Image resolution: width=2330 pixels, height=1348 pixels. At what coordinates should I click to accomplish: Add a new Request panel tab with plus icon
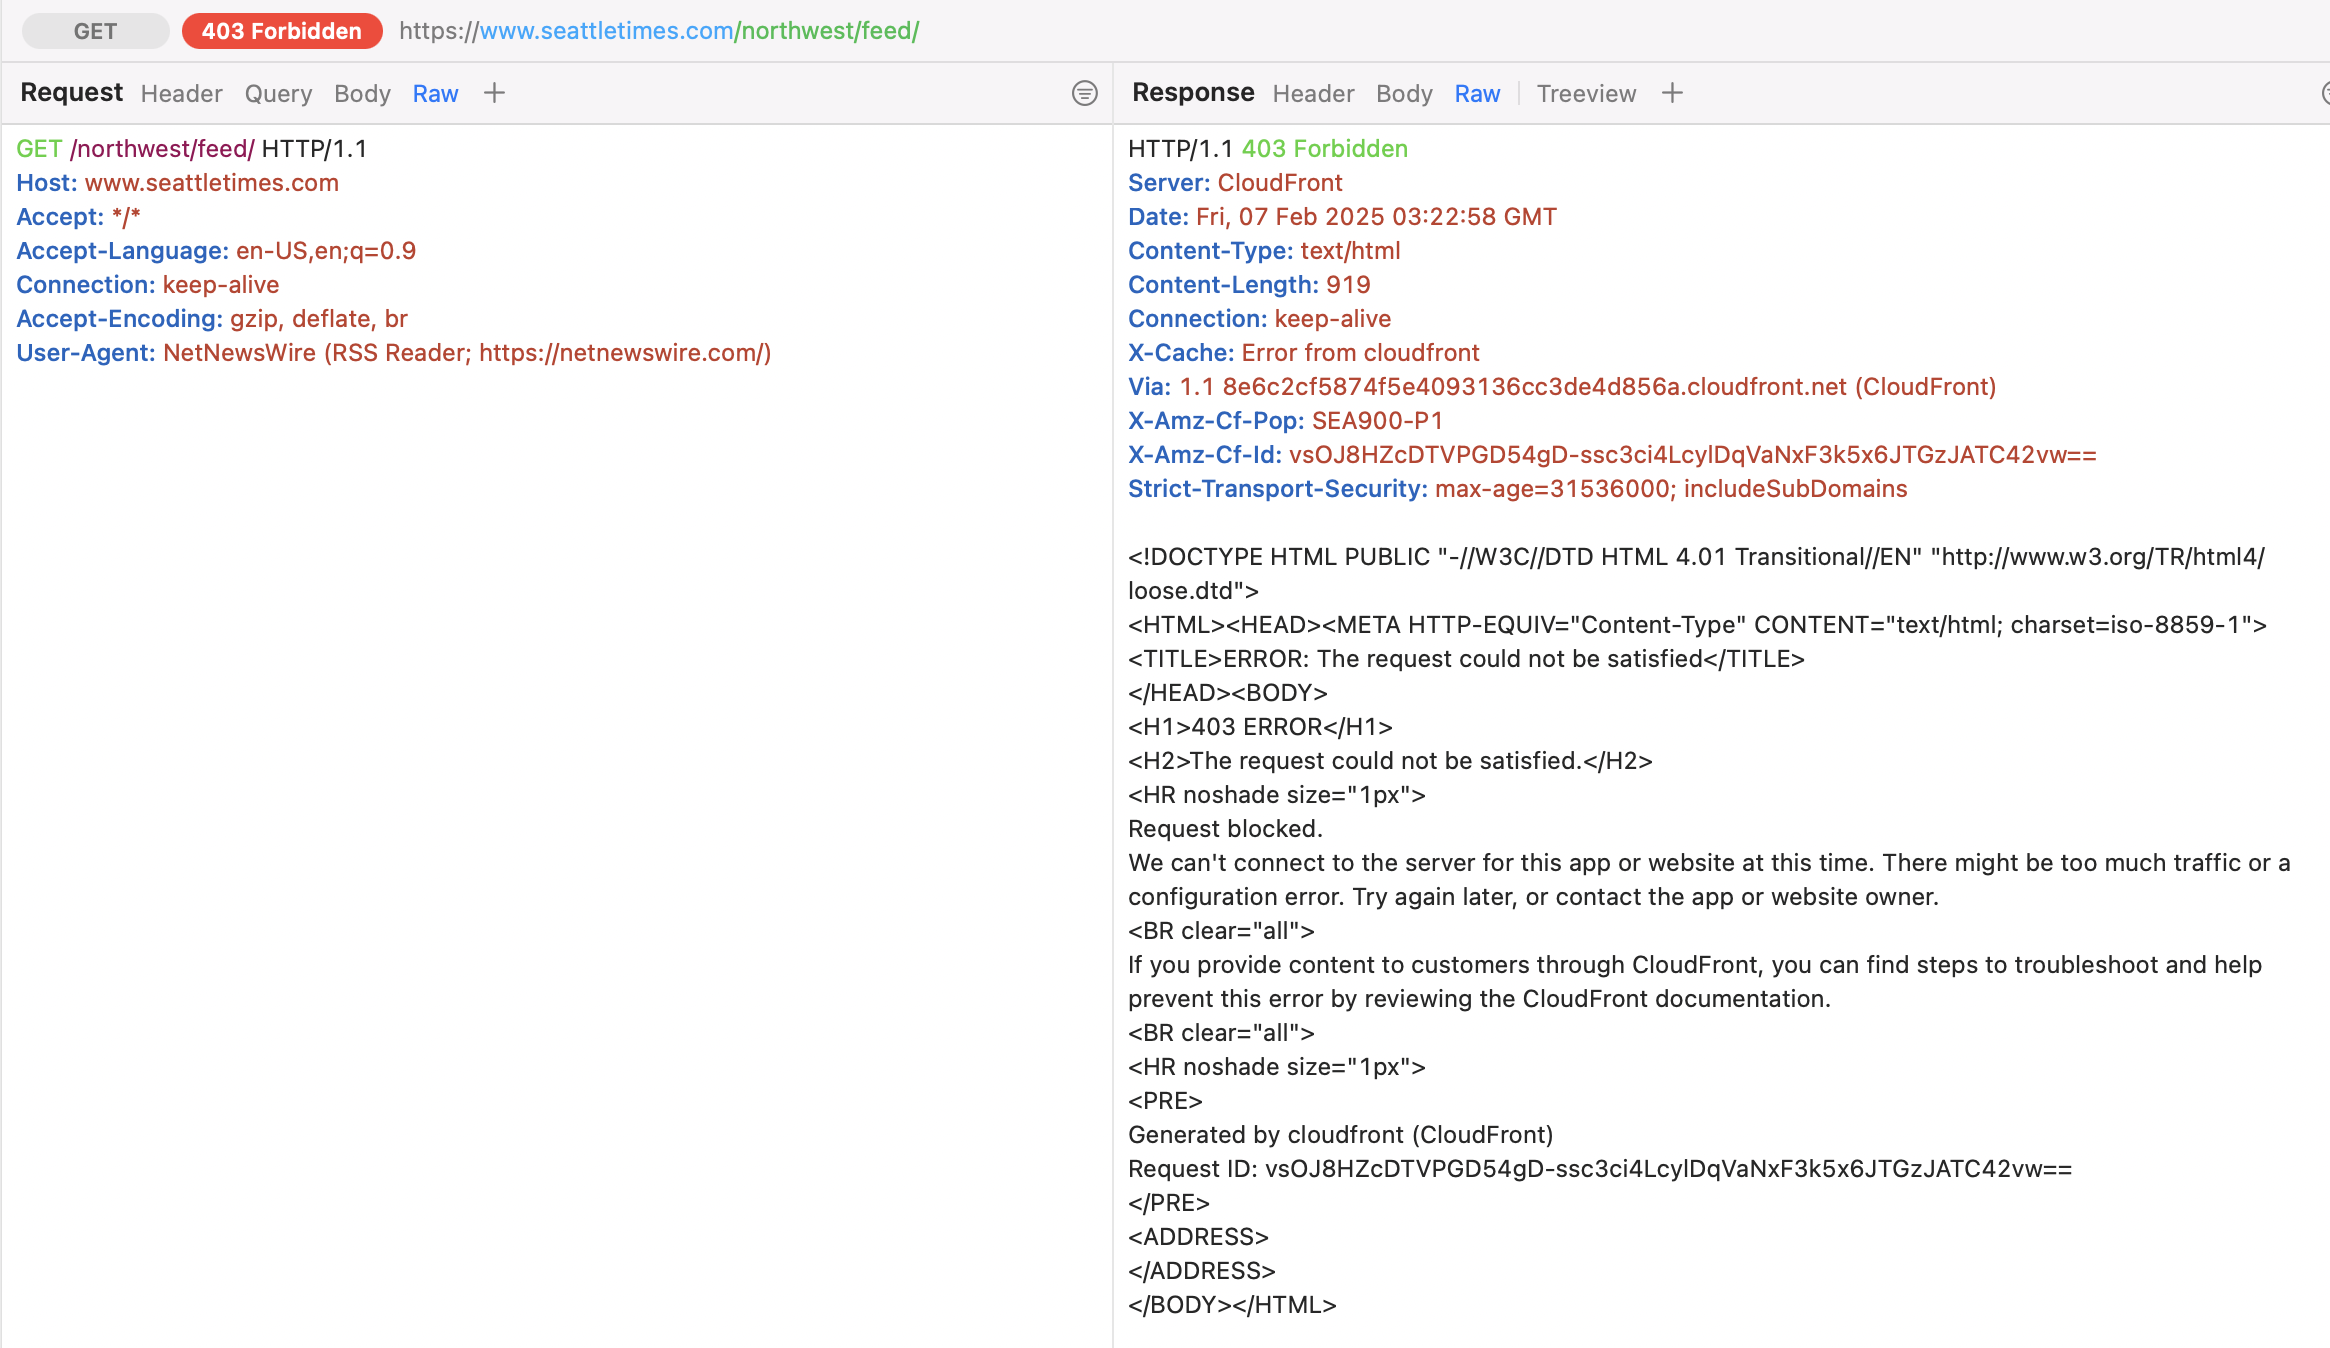pos(494,93)
